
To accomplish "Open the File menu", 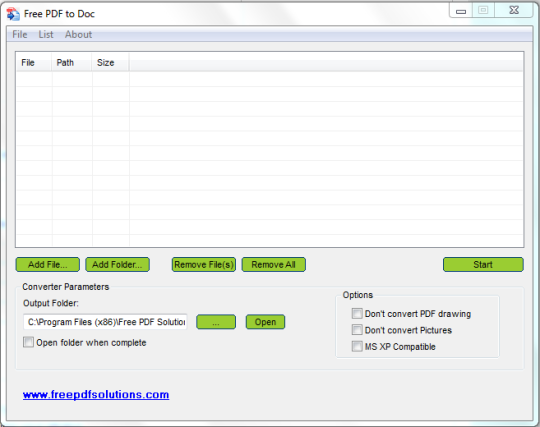I will [20, 34].
